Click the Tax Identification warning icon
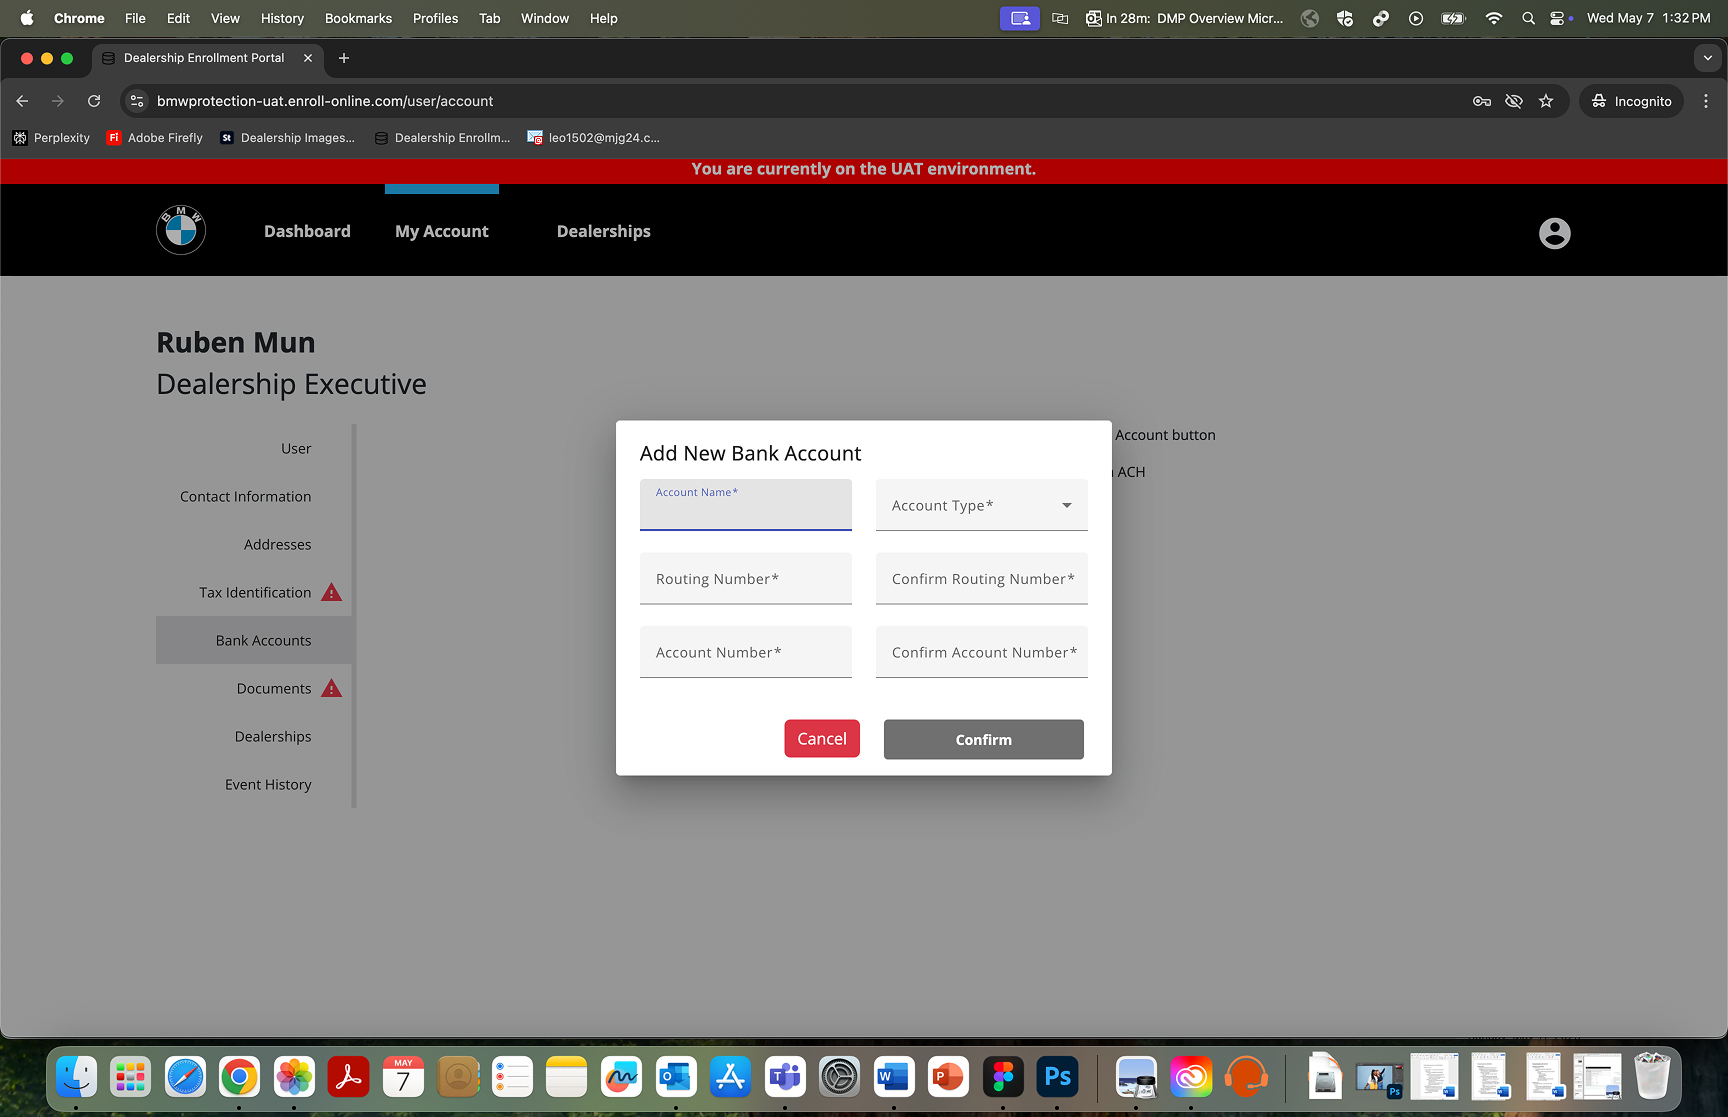The image size is (1728, 1117). (332, 593)
